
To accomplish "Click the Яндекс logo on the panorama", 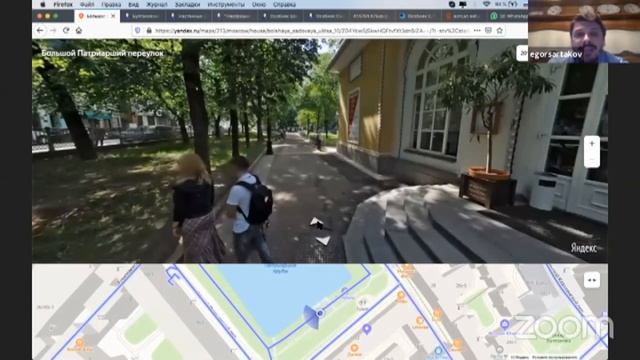I will (584, 248).
